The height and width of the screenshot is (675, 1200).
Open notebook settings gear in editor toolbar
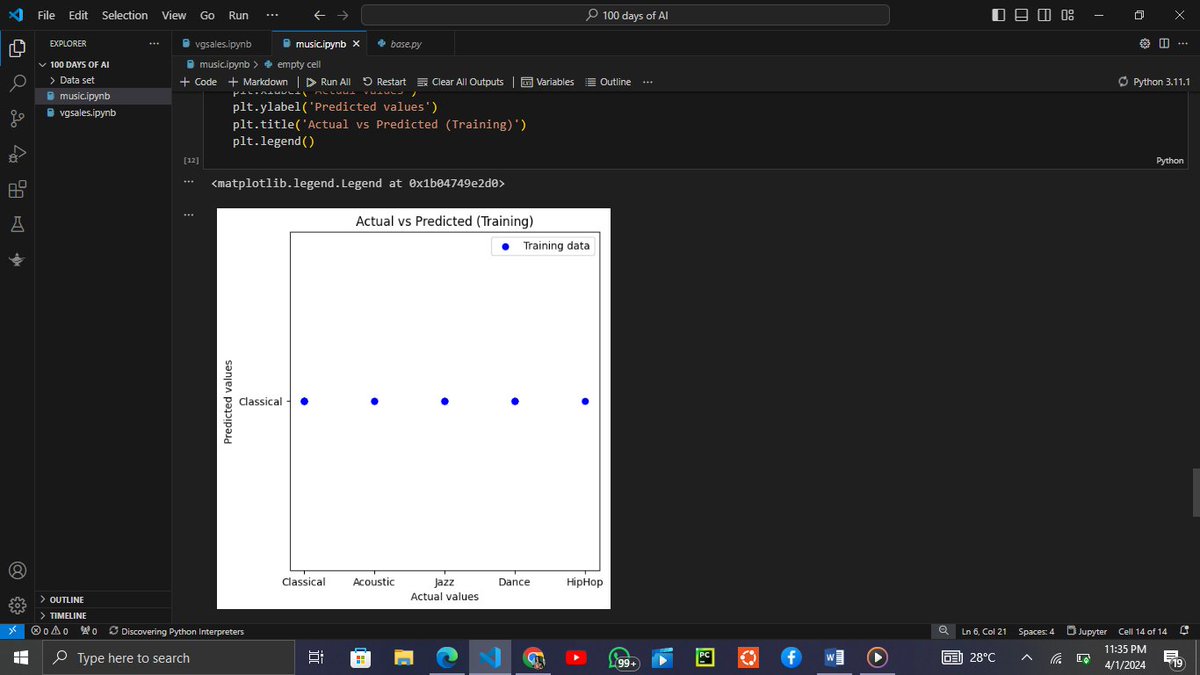point(1145,44)
